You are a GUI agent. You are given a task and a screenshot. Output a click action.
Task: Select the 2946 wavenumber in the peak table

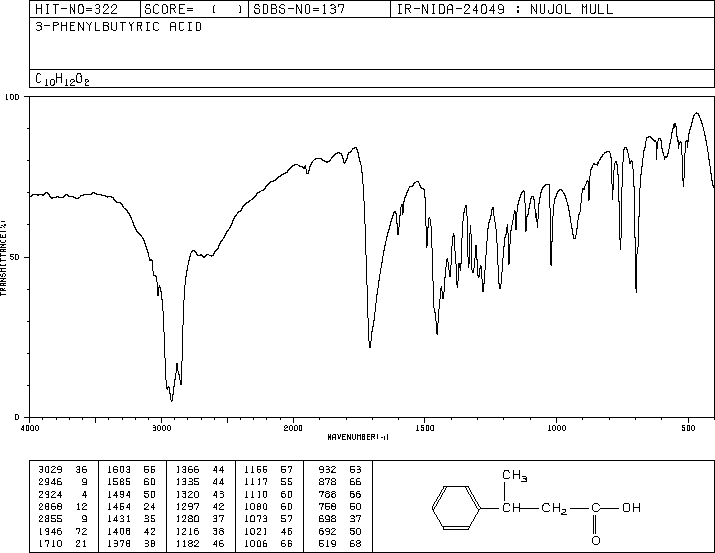[x=50, y=482]
